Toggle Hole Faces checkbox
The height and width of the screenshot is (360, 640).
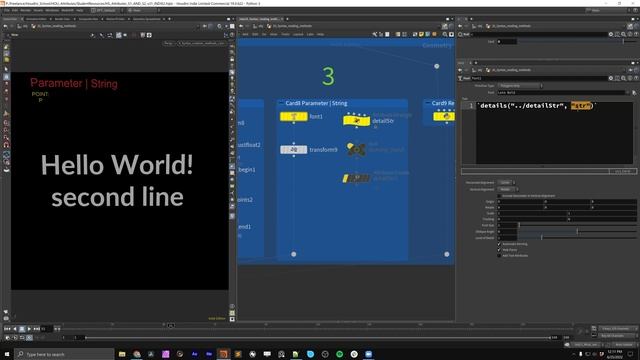[499, 250]
